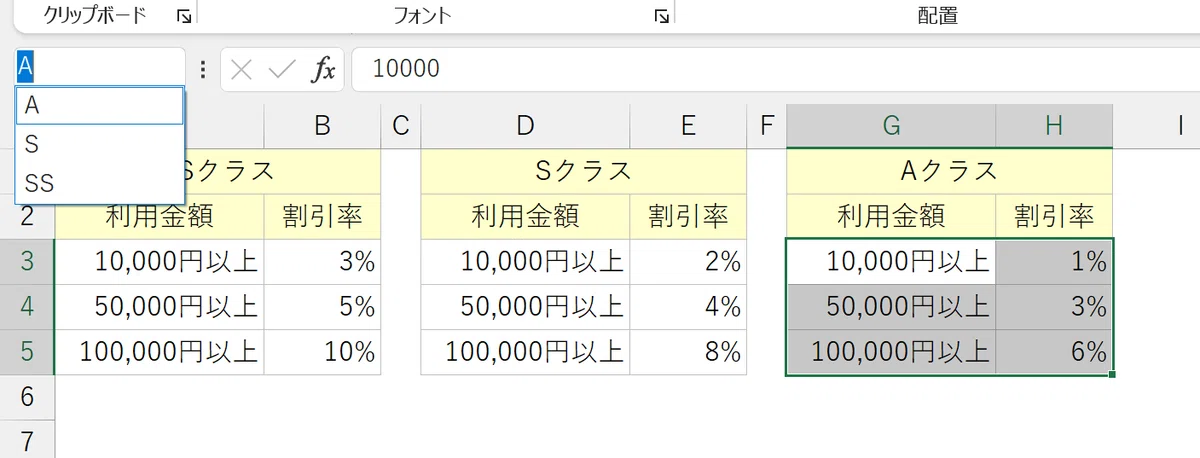Click the cancel X icon in formula bar
Image resolution: width=1200 pixels, height=458 pixels.
tap(241, 69)
